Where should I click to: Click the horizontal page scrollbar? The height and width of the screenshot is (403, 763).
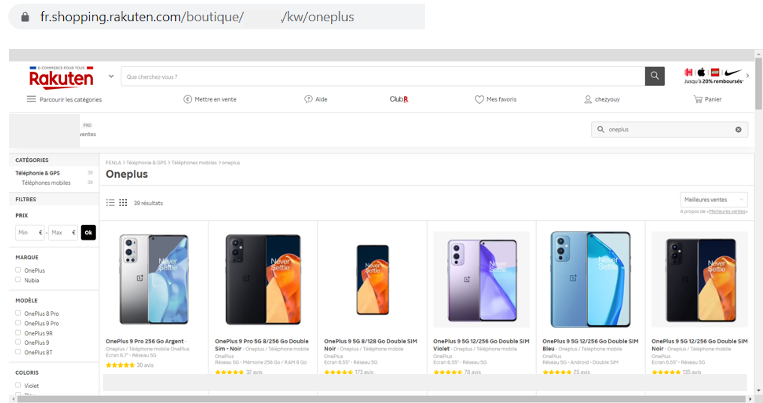pyautogui.click(x=382, y=399)
